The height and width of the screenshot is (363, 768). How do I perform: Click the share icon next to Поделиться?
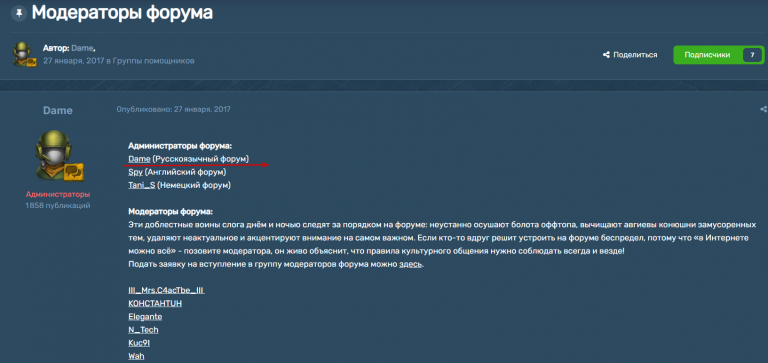[x=606, y=55]
